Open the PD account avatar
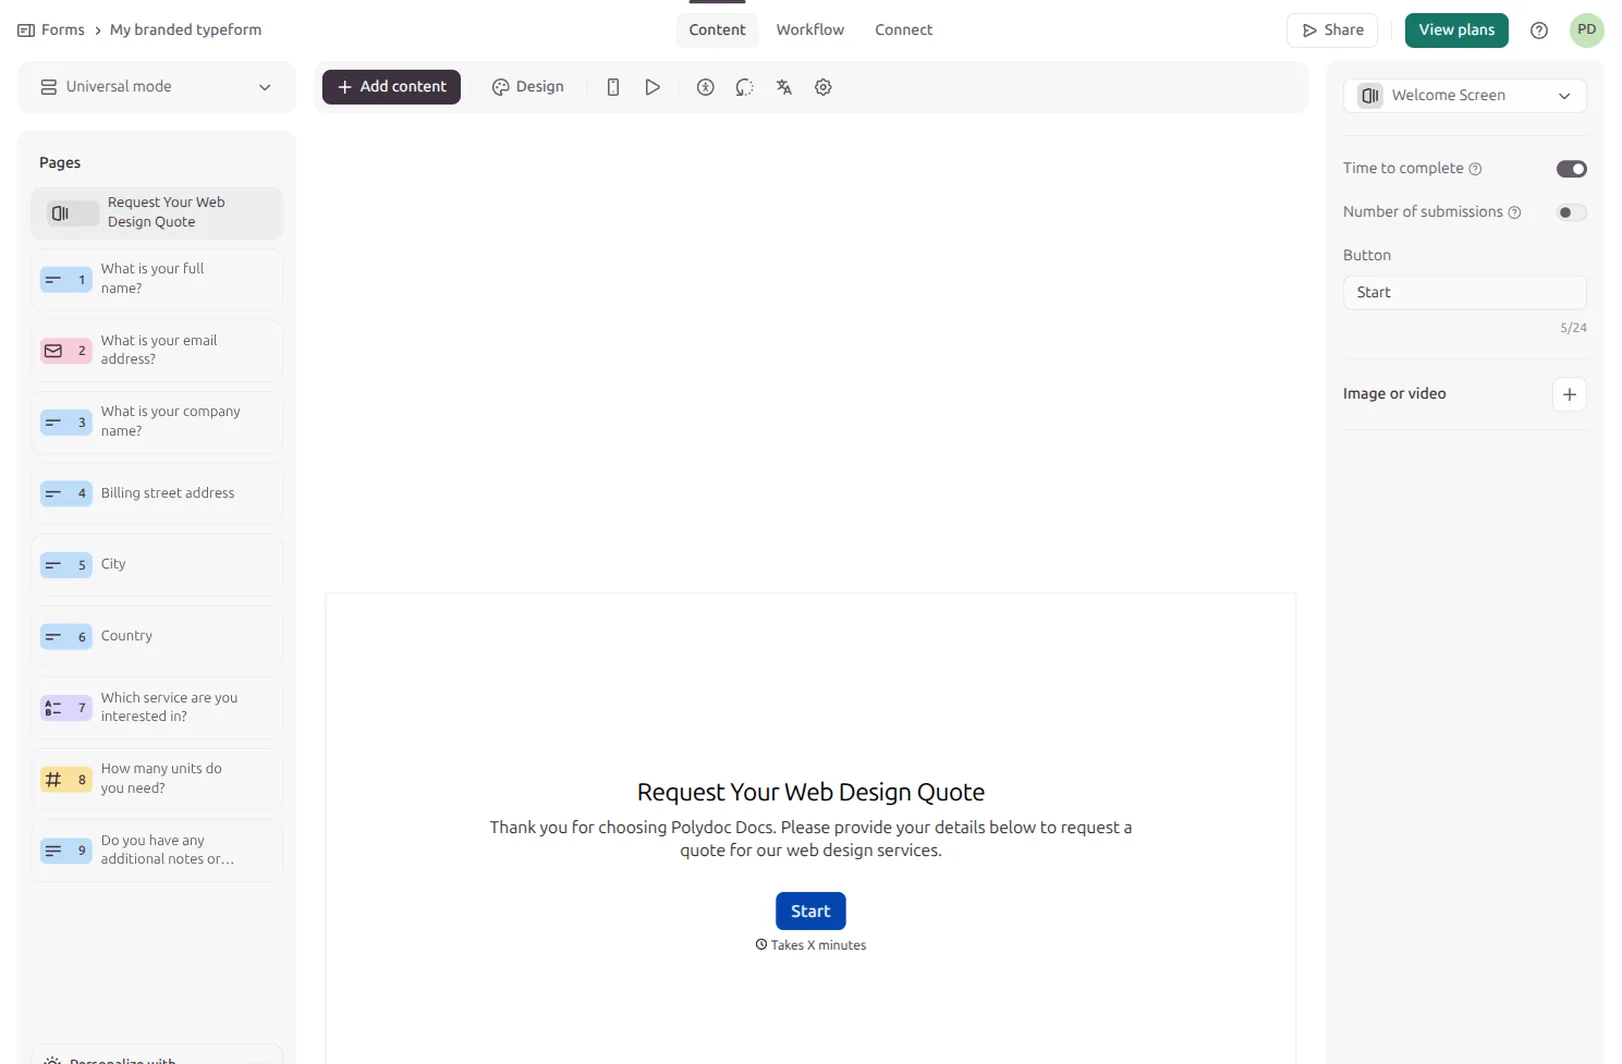The image size is (1622, 1064). point(1587,30)
